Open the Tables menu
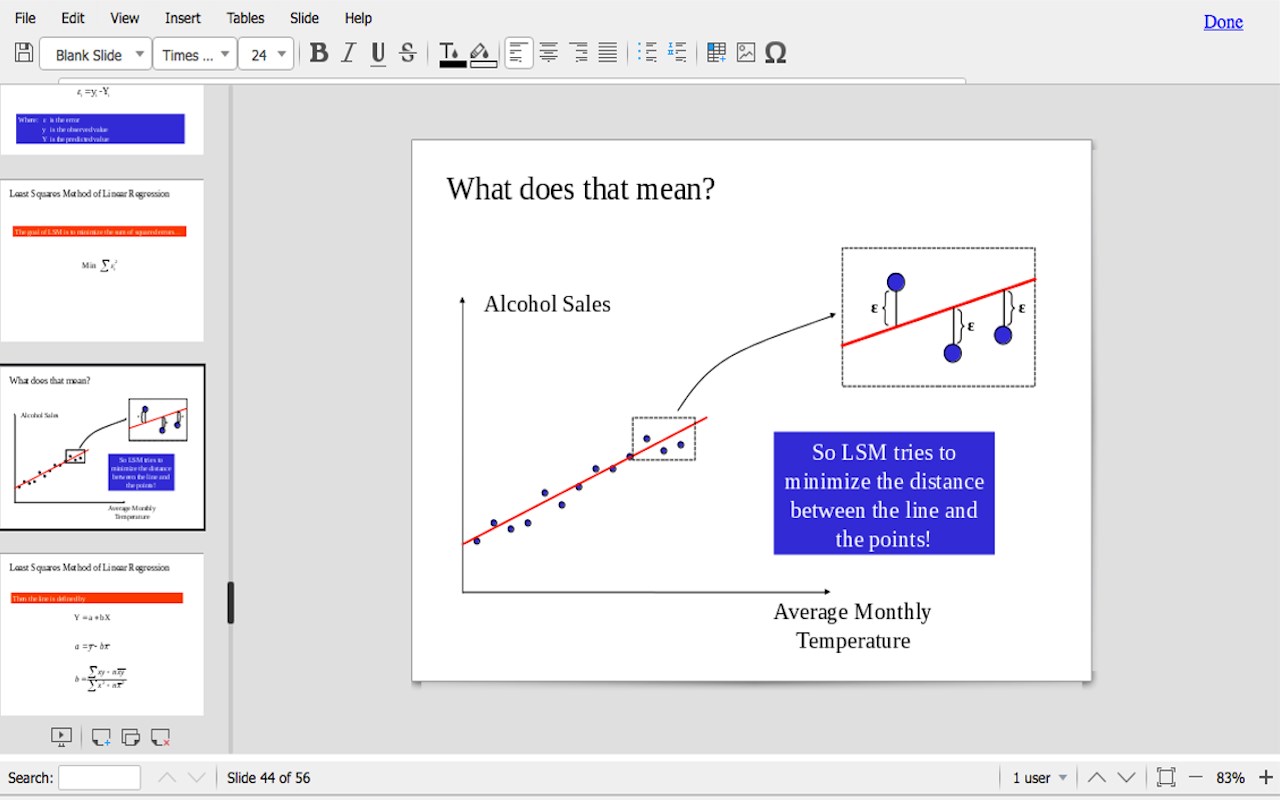 tap(245, 18)
